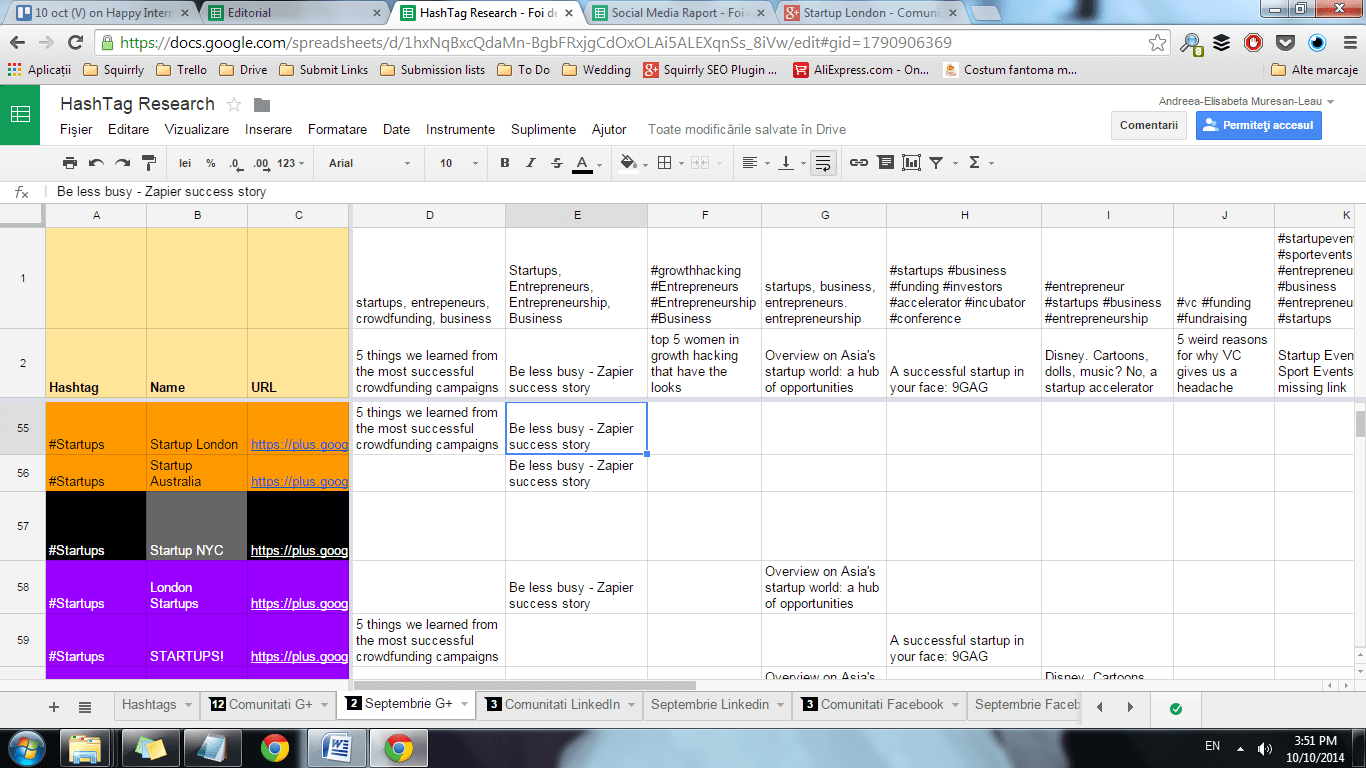1366x768 pixels.
Task: Toggle italic formatting
Action: 531,163
